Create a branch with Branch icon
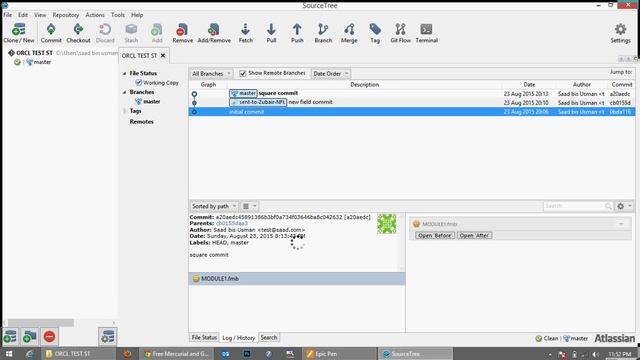Screen dimensions: 640x360 point(323,33)
